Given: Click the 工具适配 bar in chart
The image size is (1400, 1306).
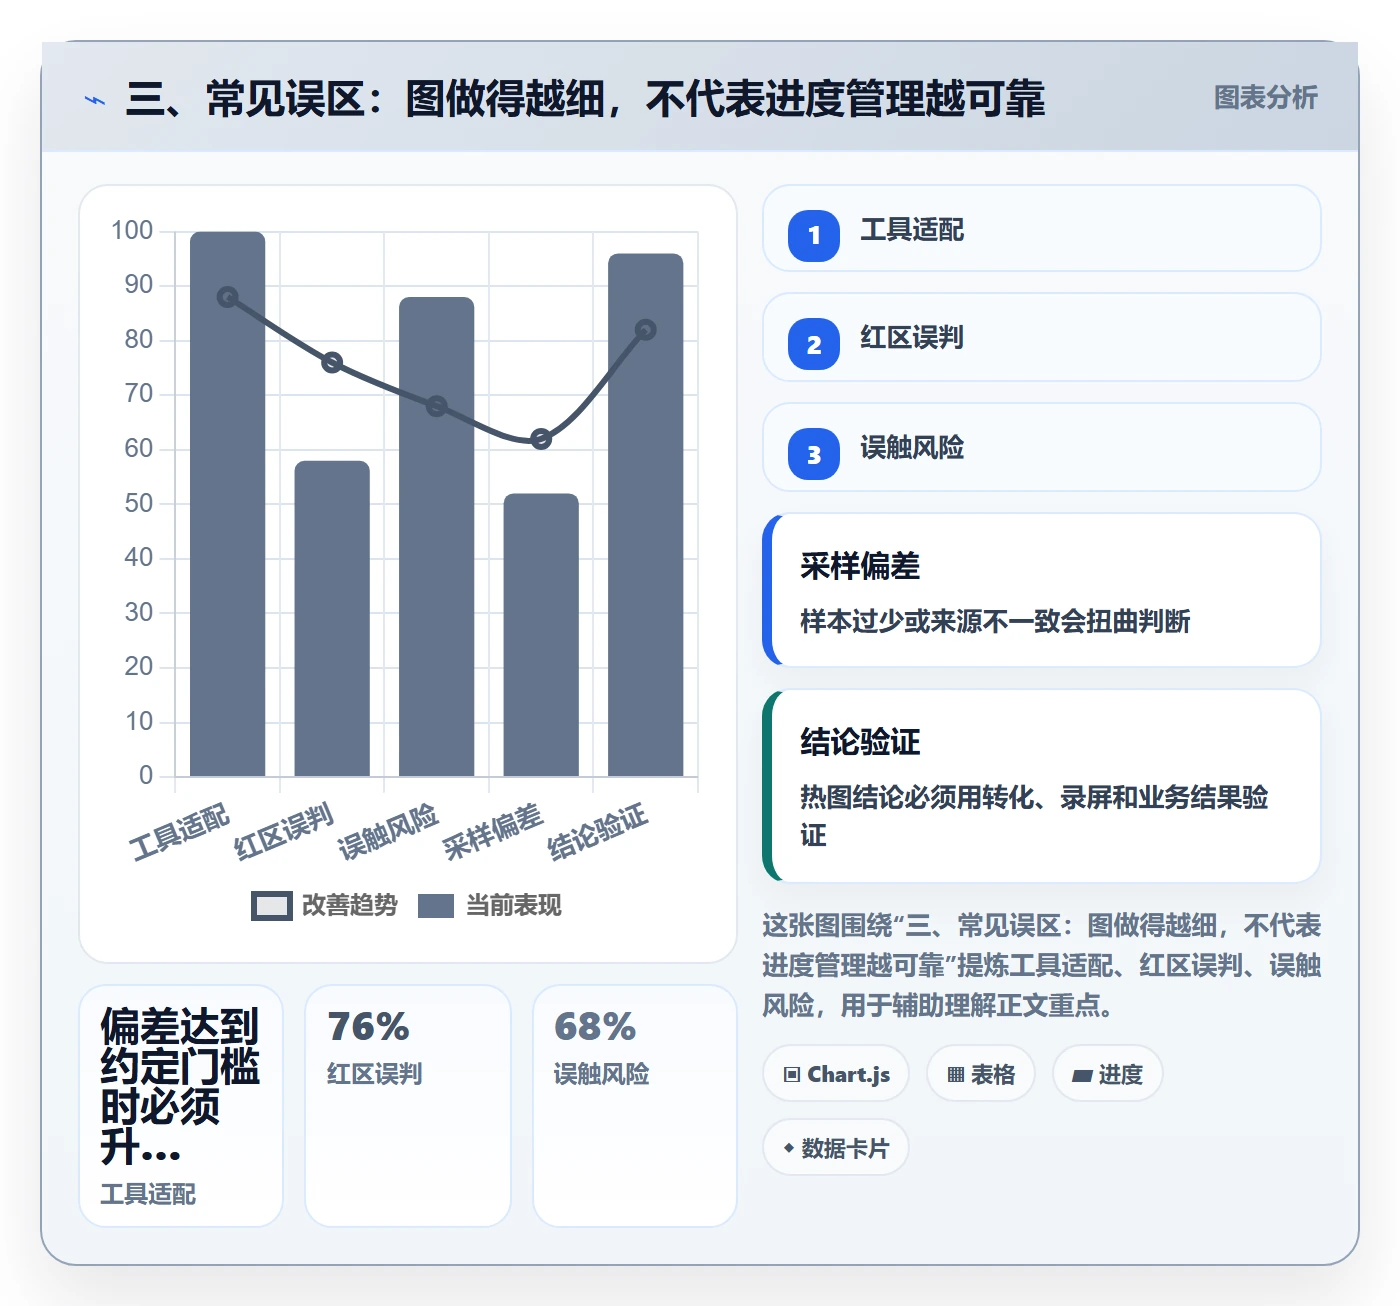Looking at the screenshot, I should 228,504.
